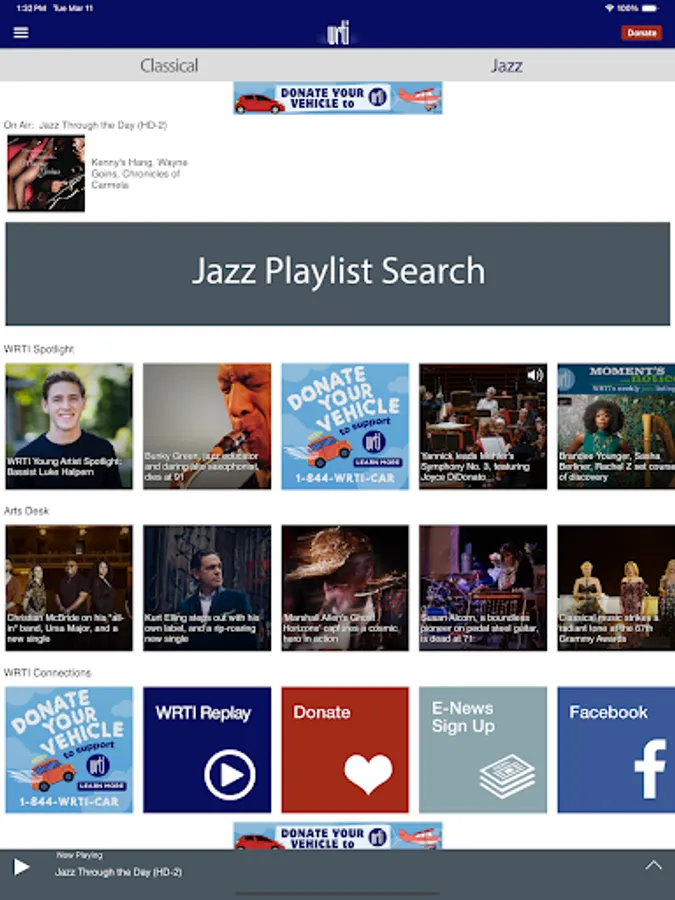Image resolution: width=675 pixels, height=900 pixels.
Task: Open Yannick leads Mahler's Symphony card
Action: [x=483, y=426]
